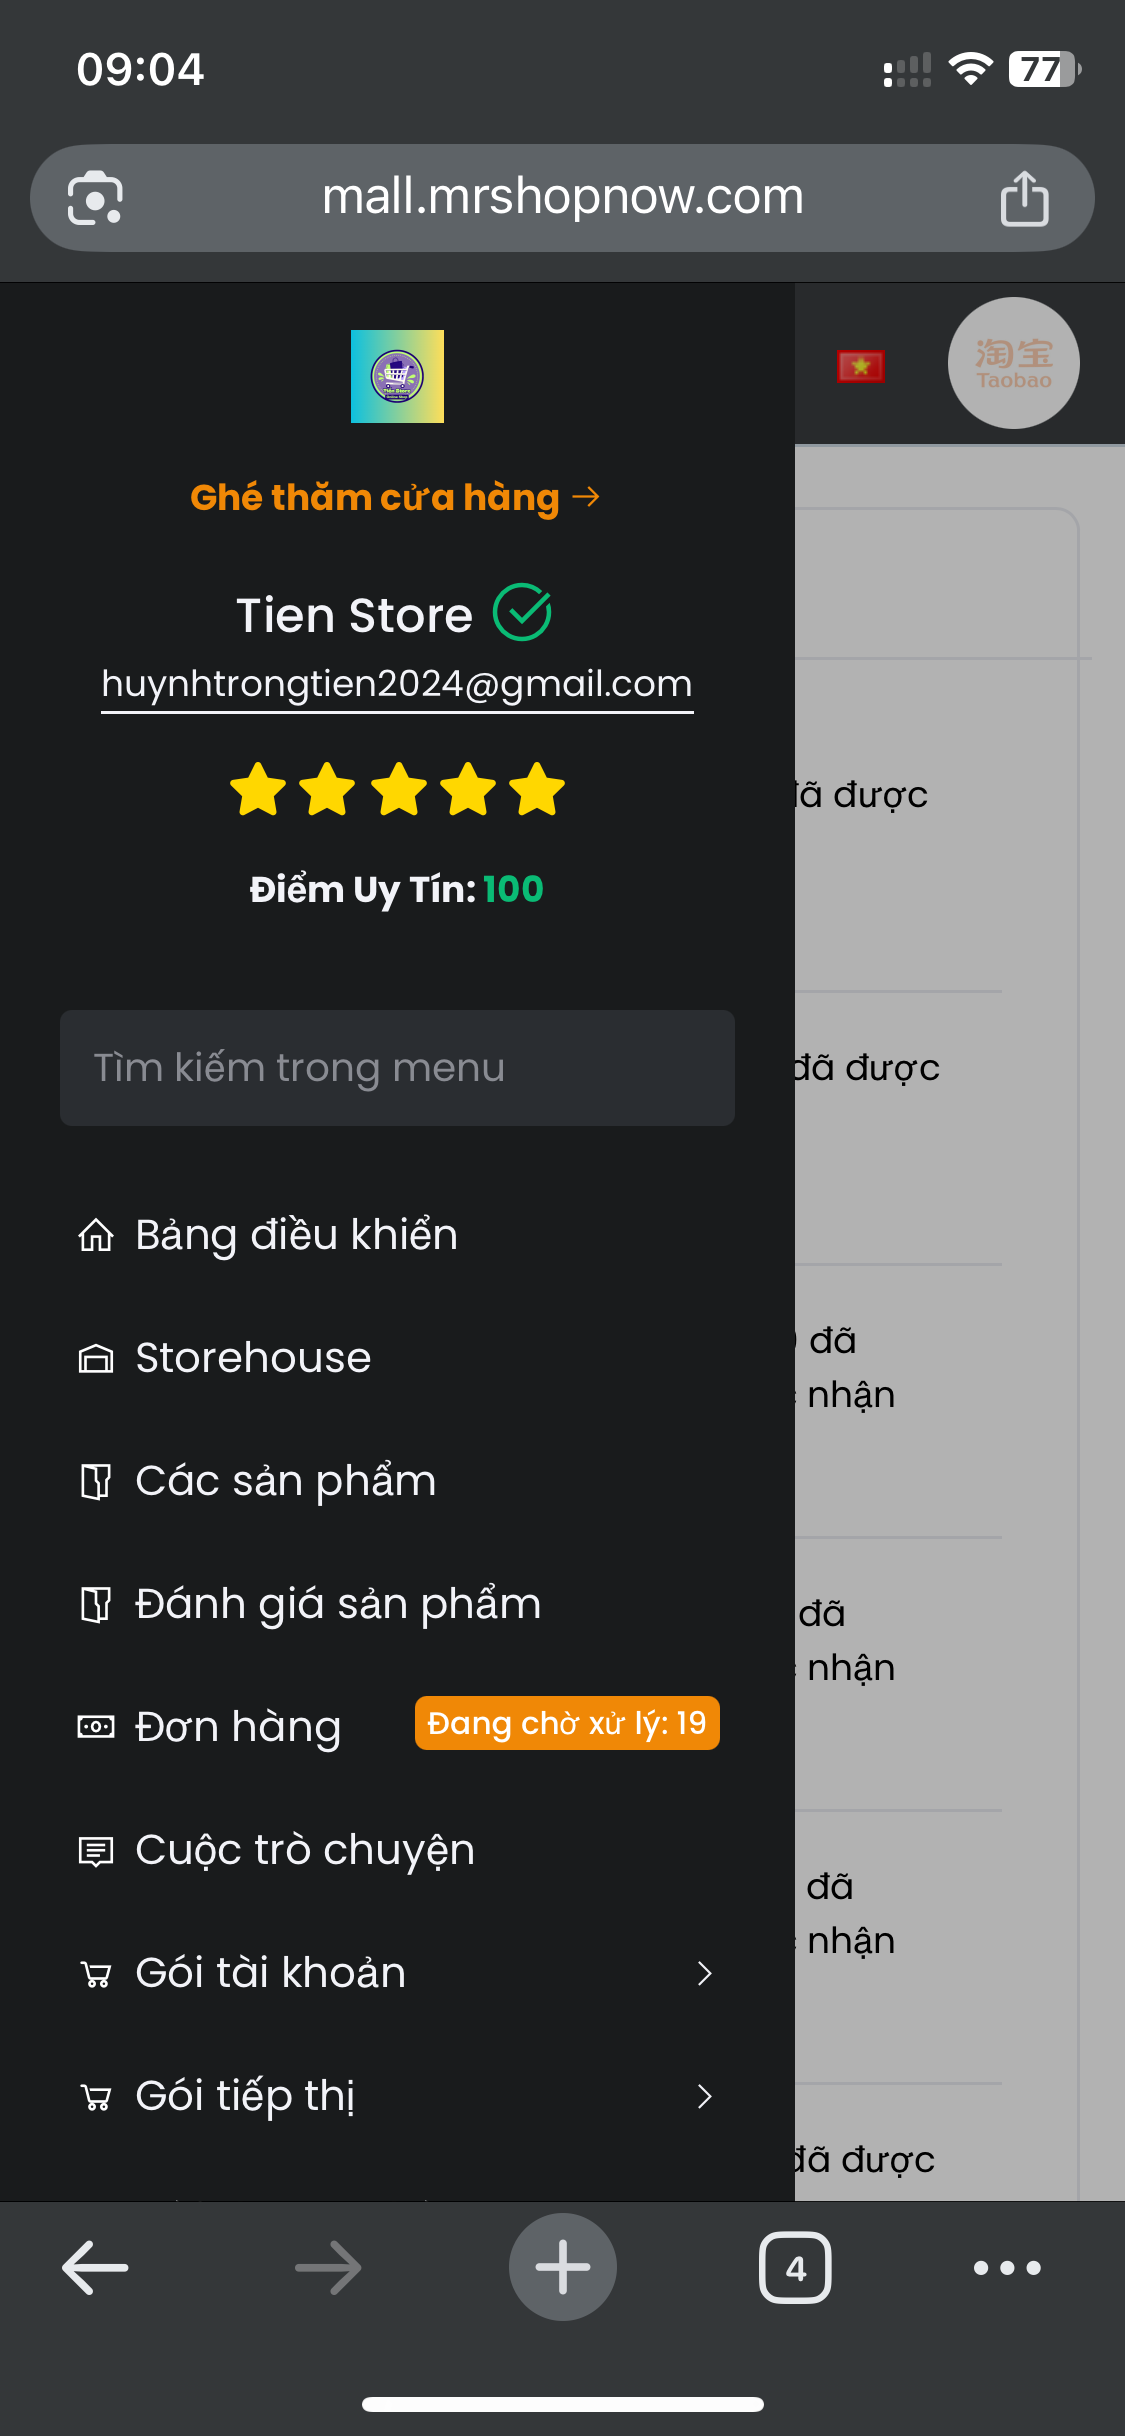
Task: Click the huynhtrongtien2024@gmail.com email link
Action: click(x=397, y=684)
